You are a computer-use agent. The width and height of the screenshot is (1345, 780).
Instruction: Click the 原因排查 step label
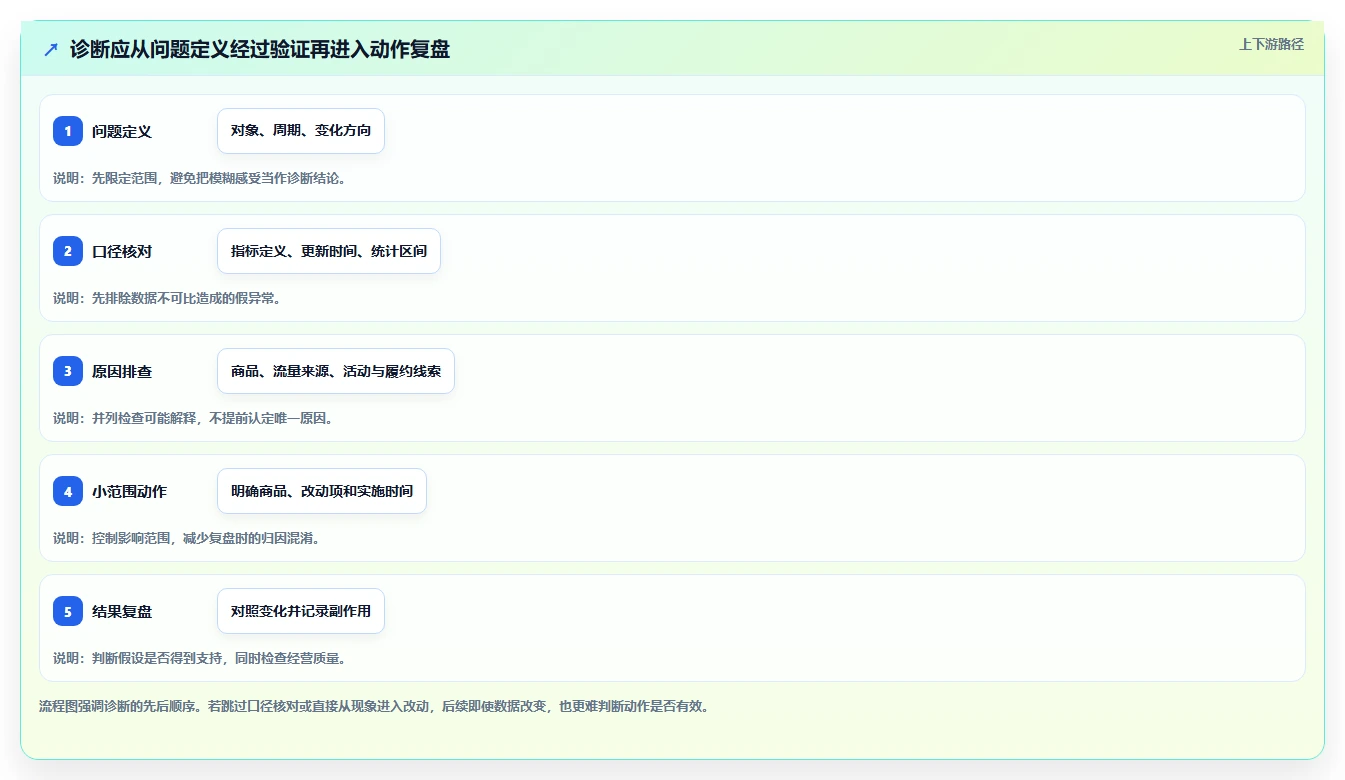coord(122,371)
